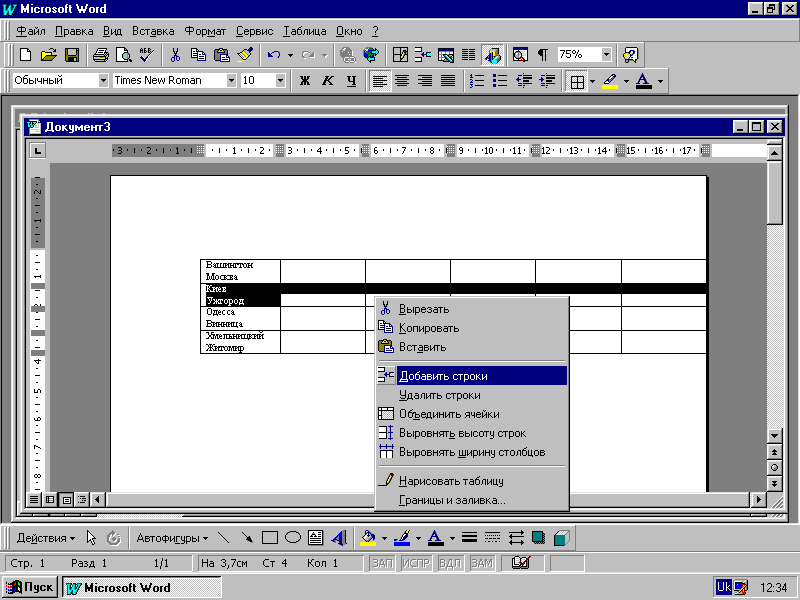This screenshot has width=800, height=600.
Task: Click the ЗАП status bar indicator
Action: pos(382,563)
